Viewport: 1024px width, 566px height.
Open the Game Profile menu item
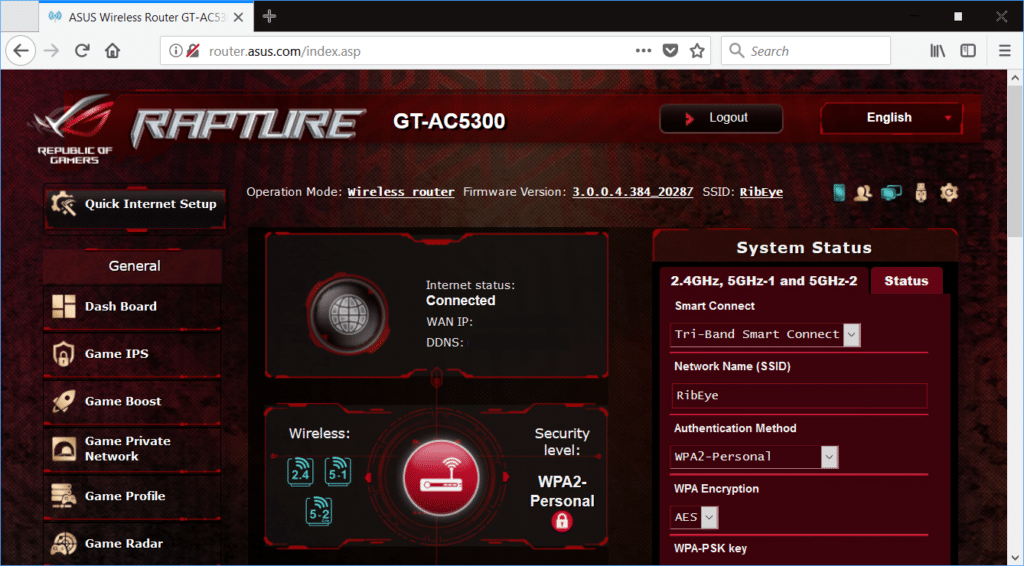(133, 496)
